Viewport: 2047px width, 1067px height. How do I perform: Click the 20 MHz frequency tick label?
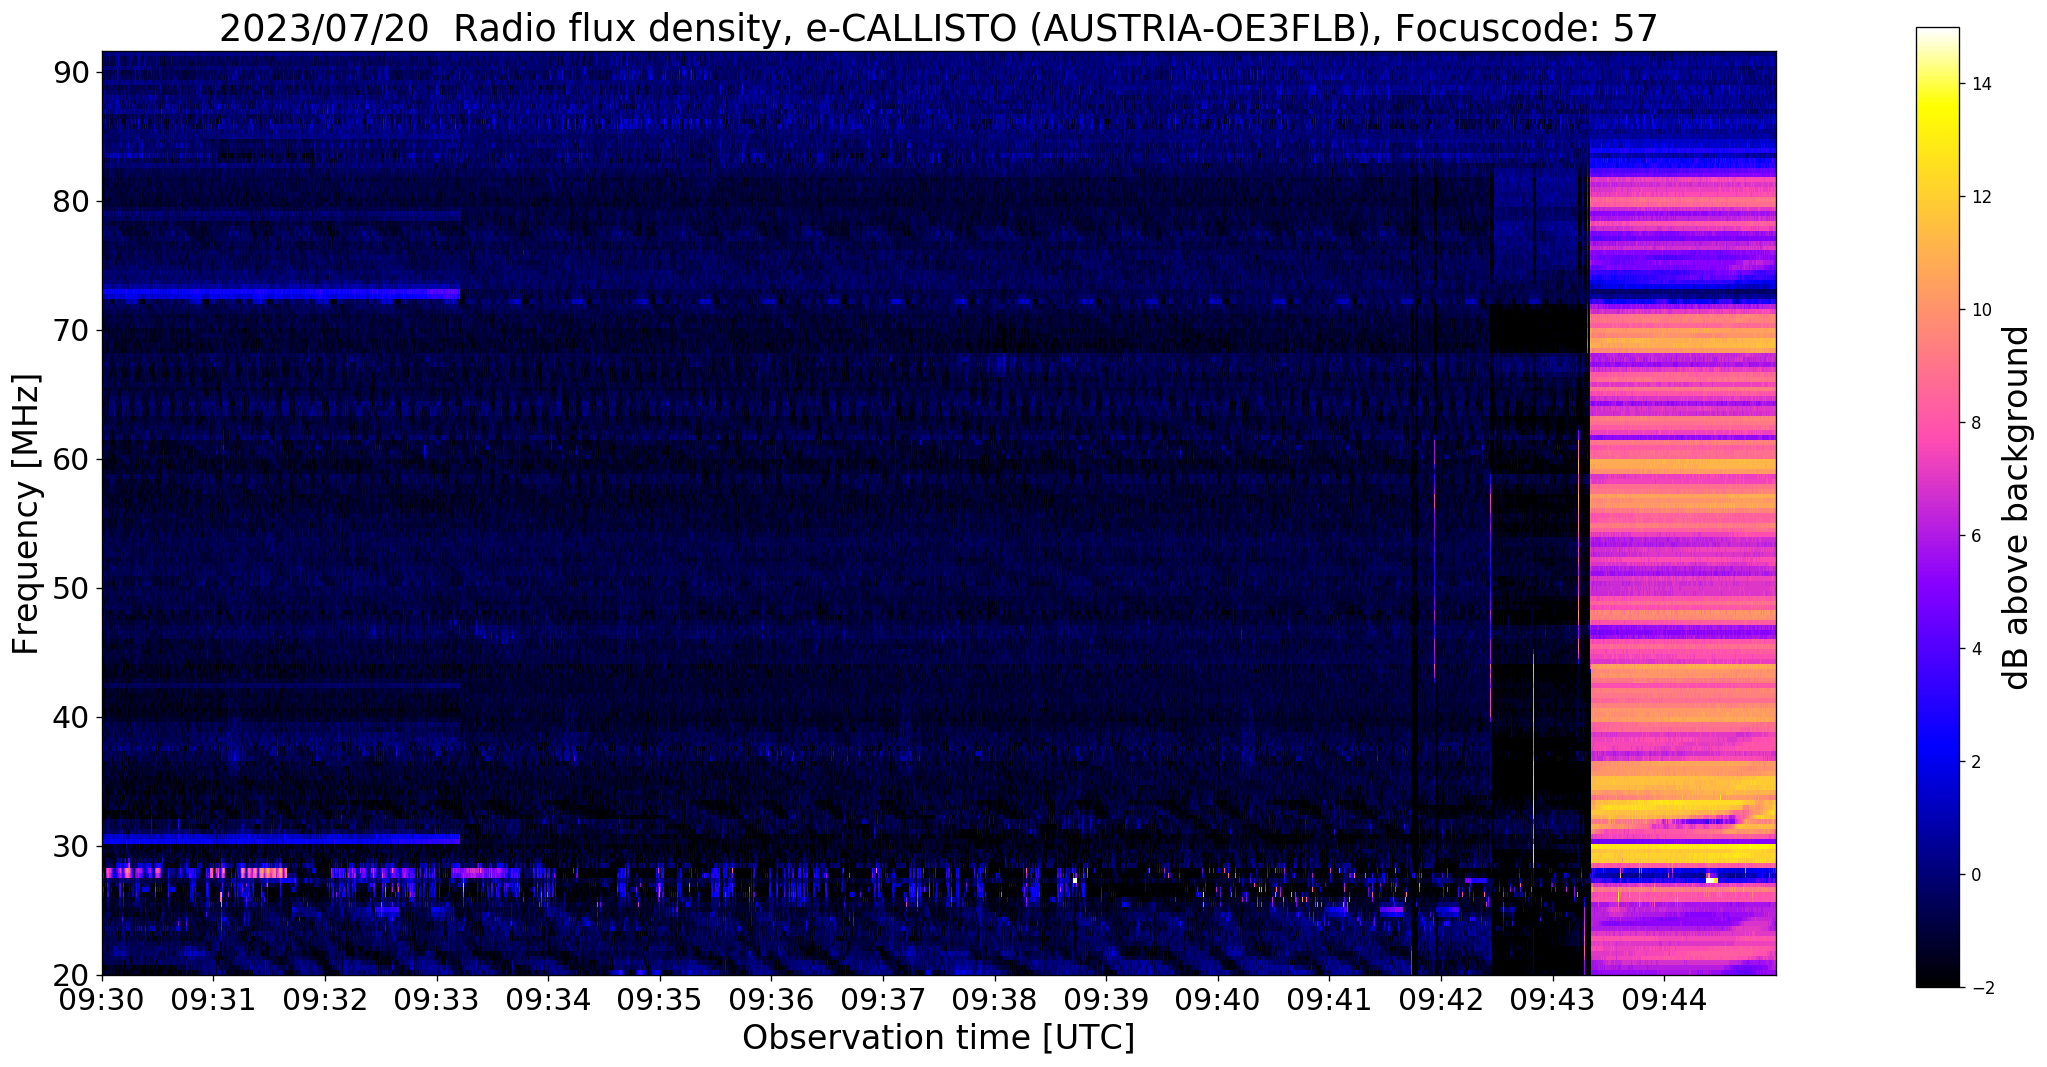(72, 975)
